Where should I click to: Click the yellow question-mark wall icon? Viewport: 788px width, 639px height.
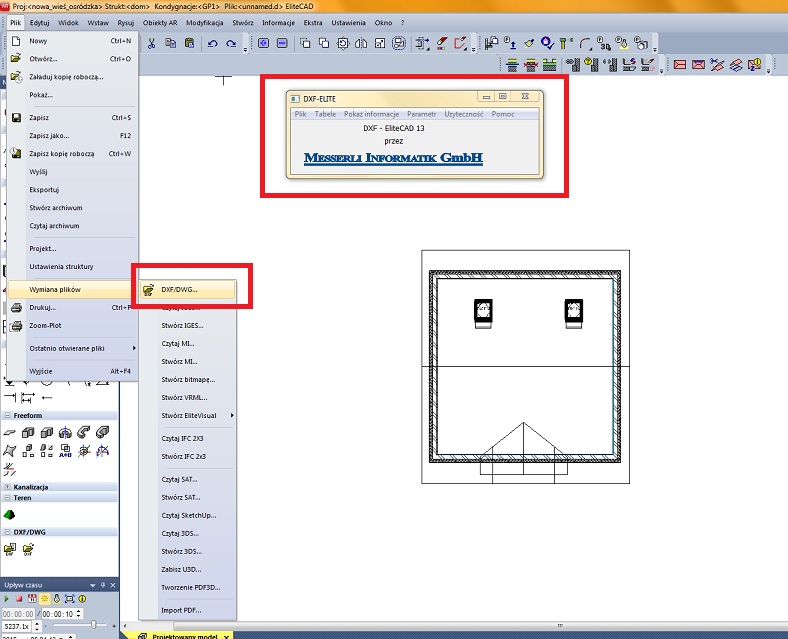point(592,64)
